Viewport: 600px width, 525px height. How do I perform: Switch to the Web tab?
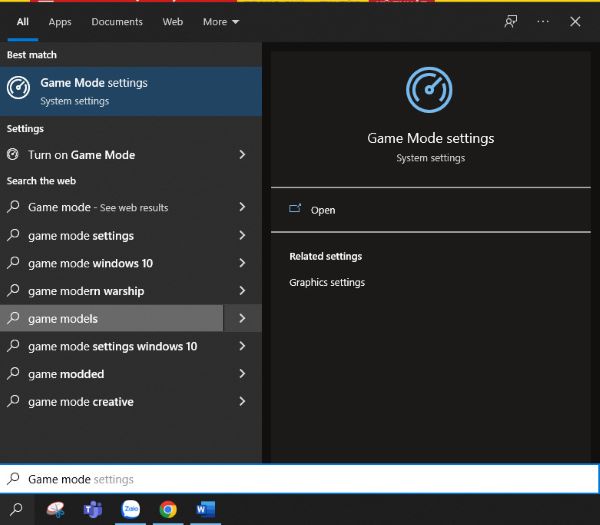pos(173,22)
